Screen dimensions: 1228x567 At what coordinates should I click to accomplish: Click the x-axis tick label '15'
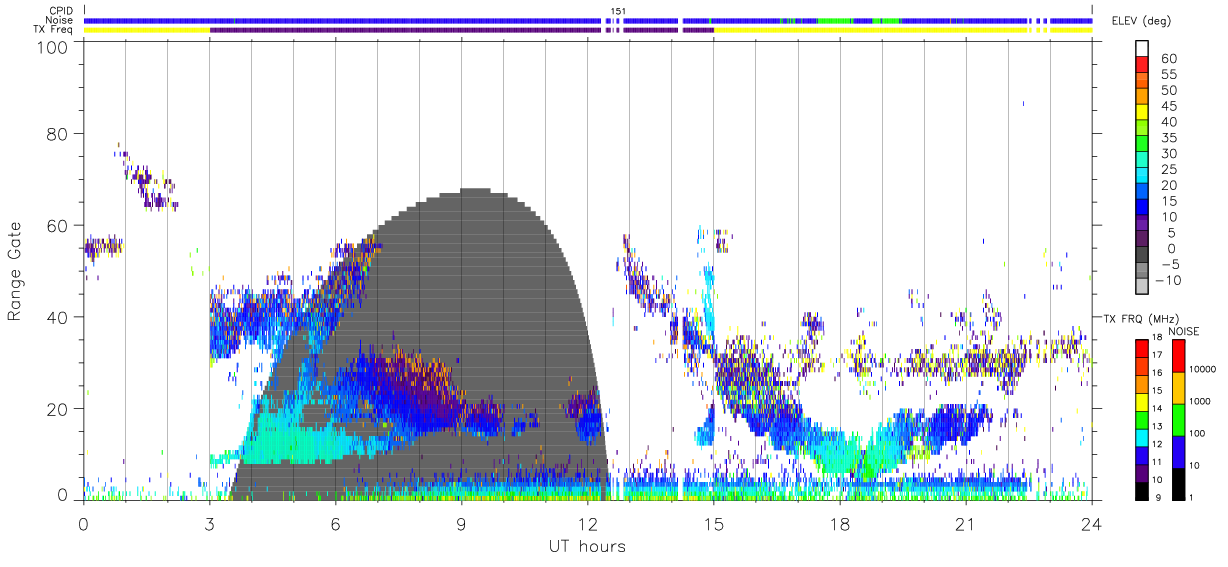tap(713, 524)
